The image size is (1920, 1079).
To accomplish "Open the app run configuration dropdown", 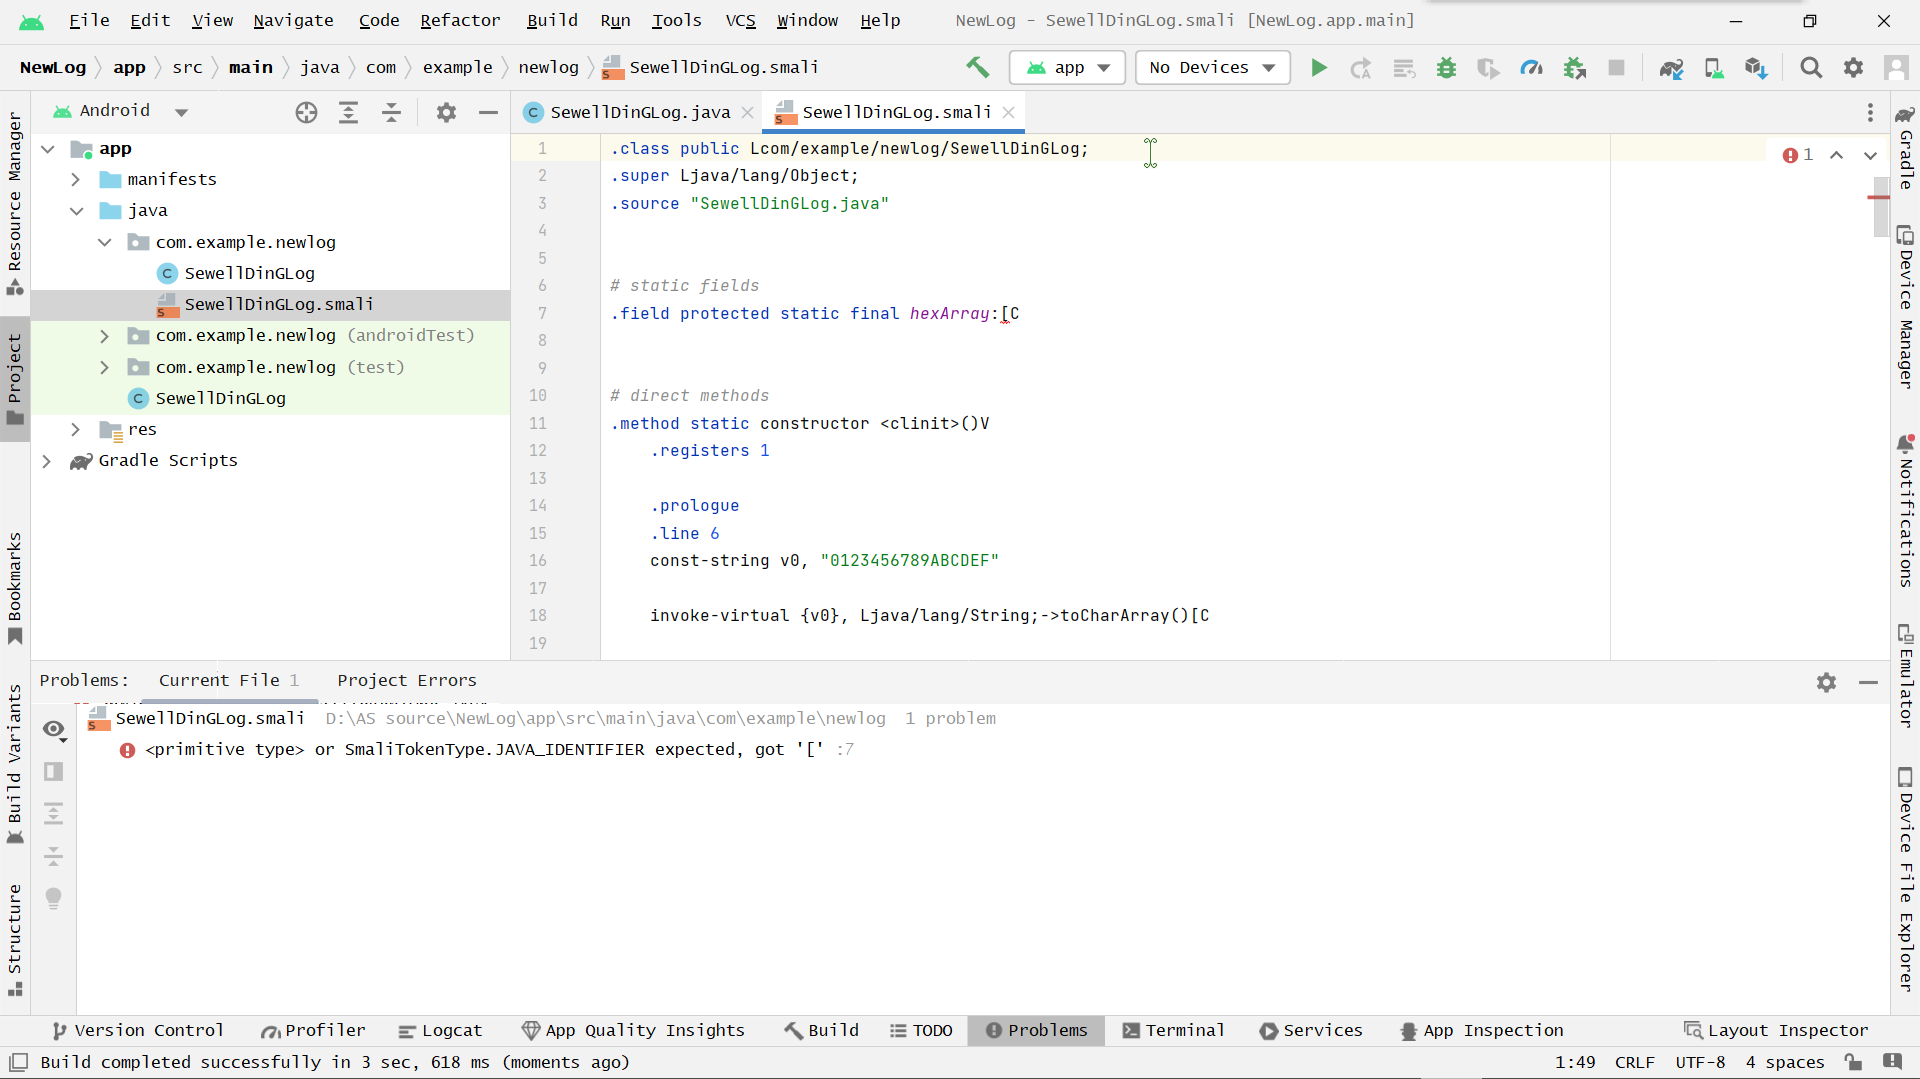I will [x=1067, y=67].
